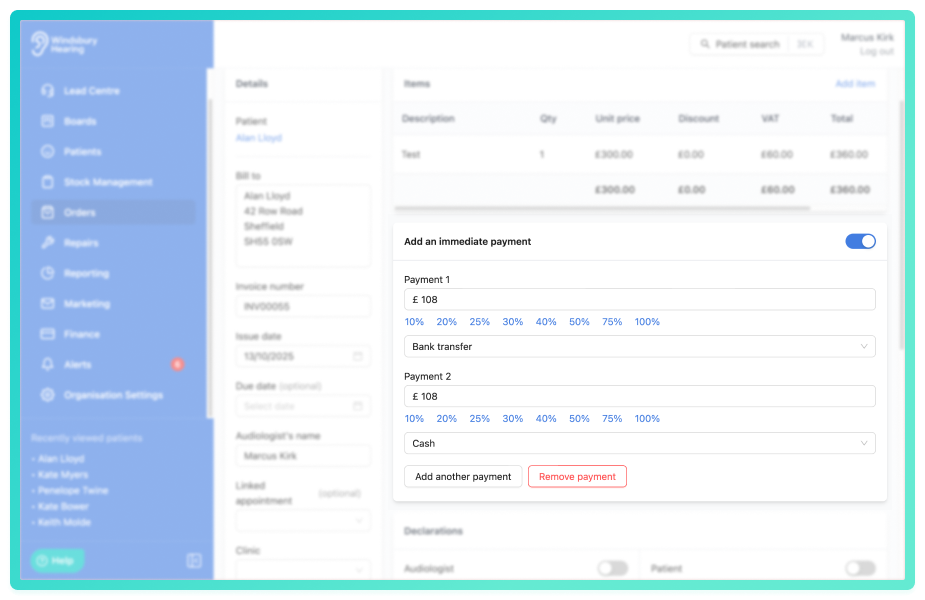Click the Windsbury Hearing ear logo
925x600 pixels.
click(40, 44)
